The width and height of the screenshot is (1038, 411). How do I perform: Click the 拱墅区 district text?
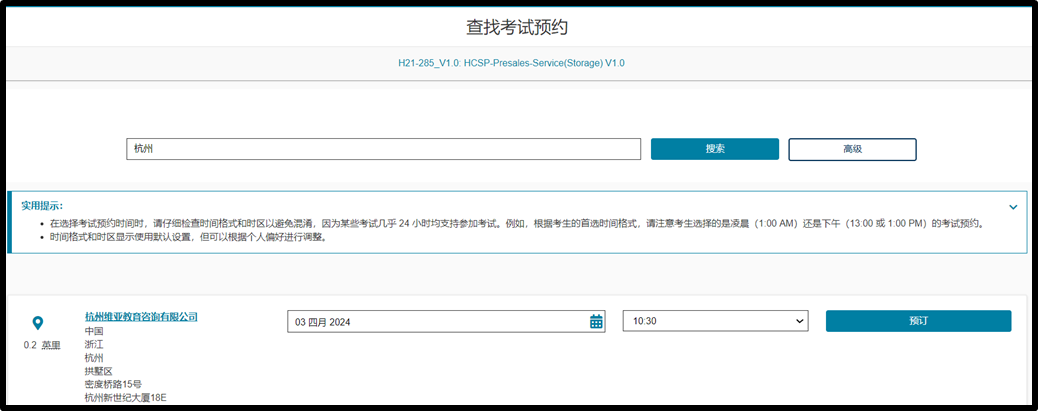(99, 371)
